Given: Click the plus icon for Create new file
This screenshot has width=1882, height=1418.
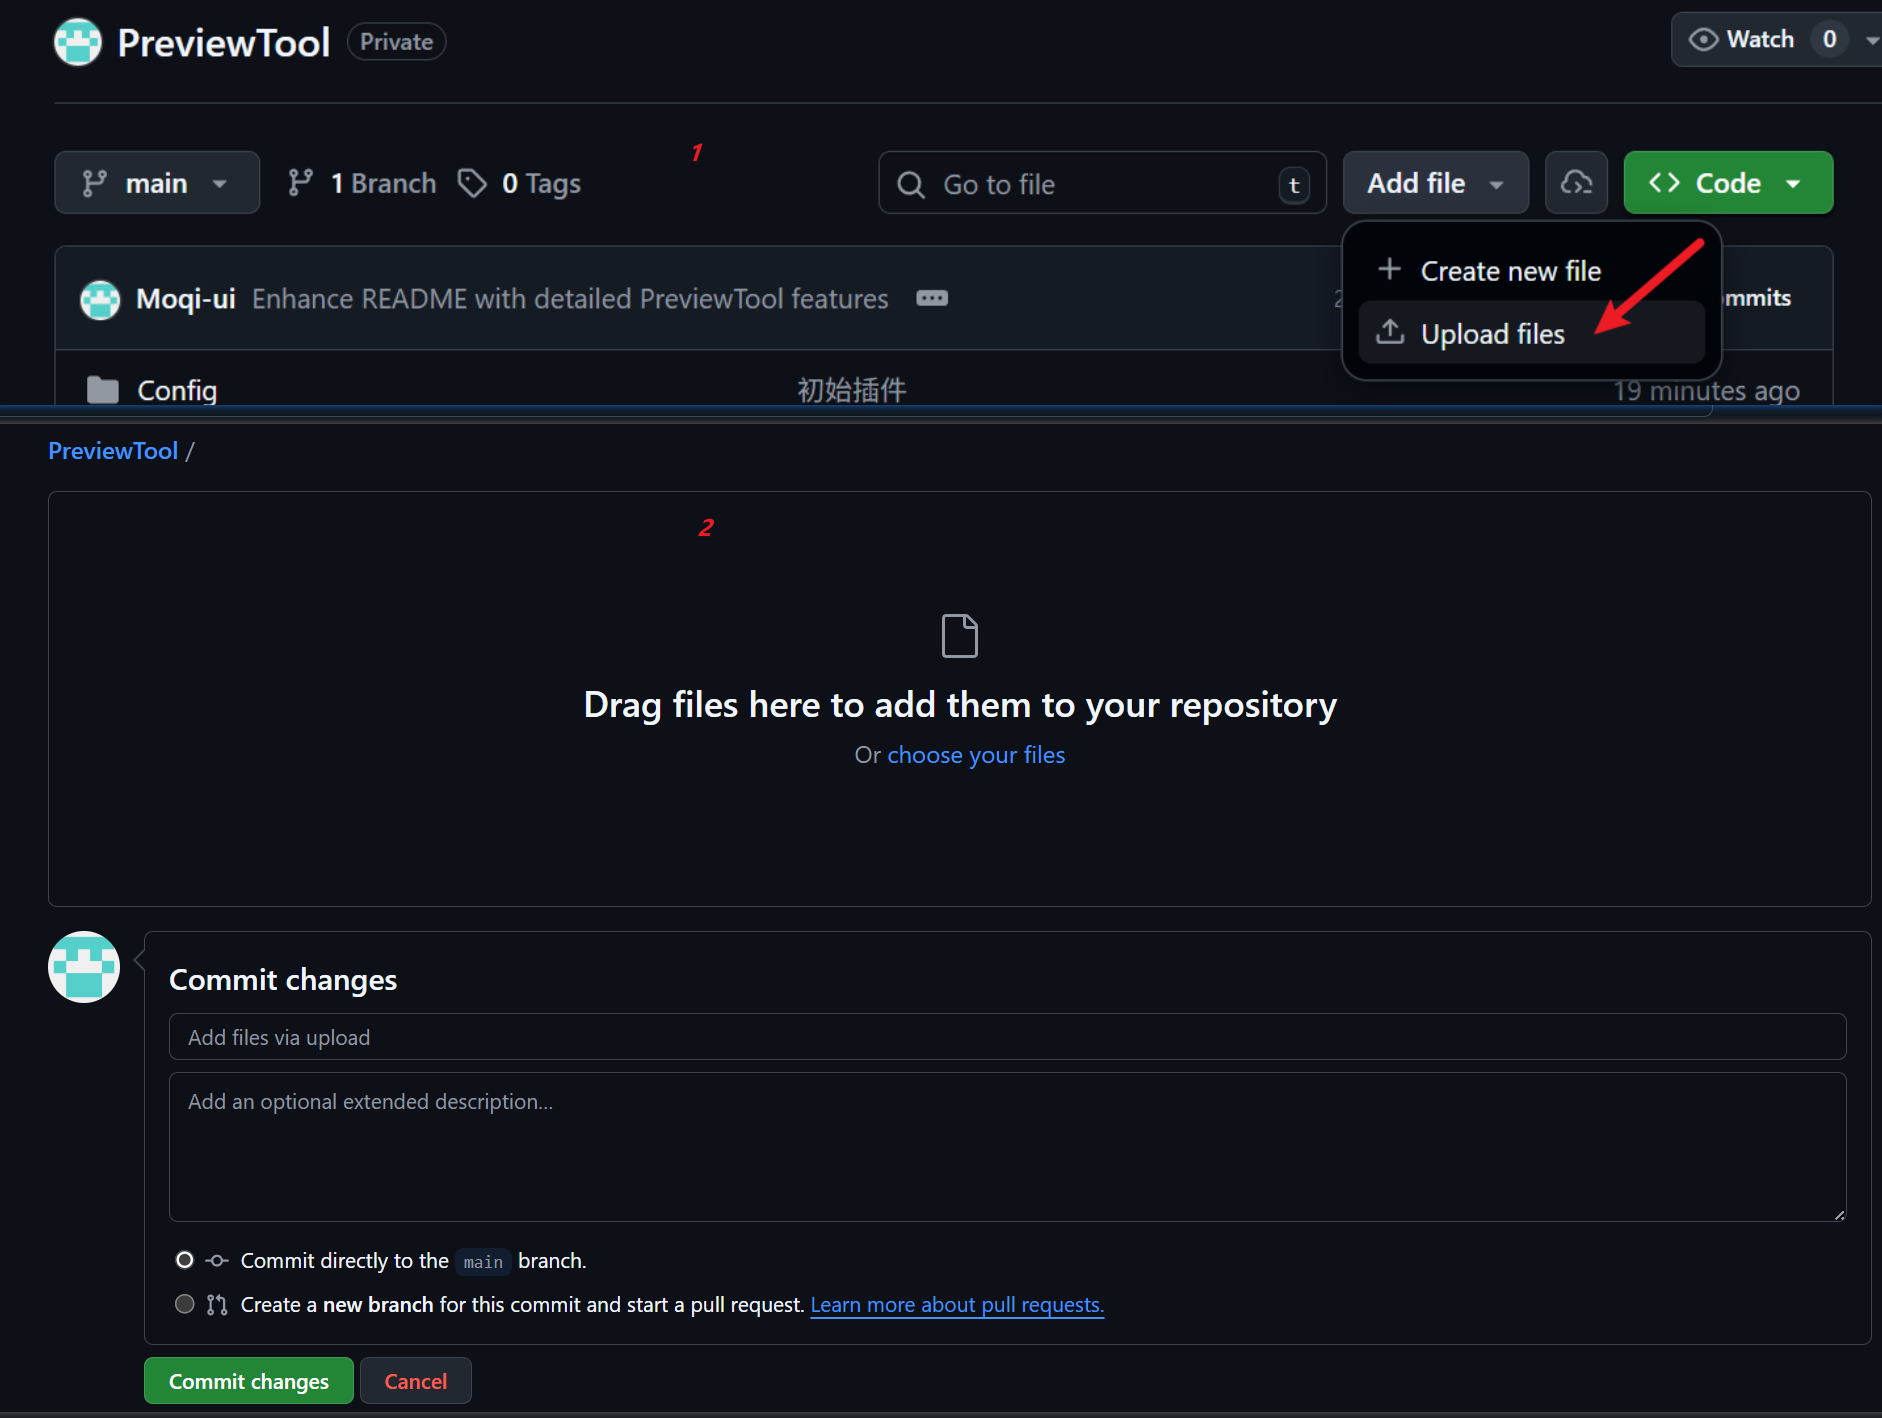Looking at the screenshot, I should (1389, 269).
